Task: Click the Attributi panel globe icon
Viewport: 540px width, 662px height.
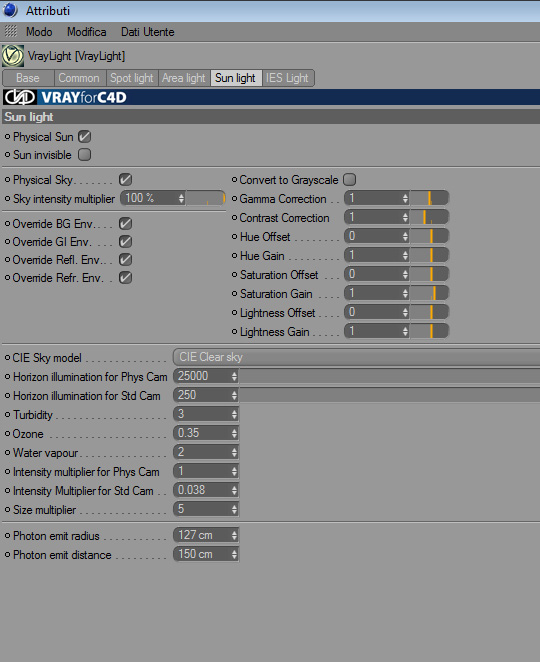Action: point(10,10)
